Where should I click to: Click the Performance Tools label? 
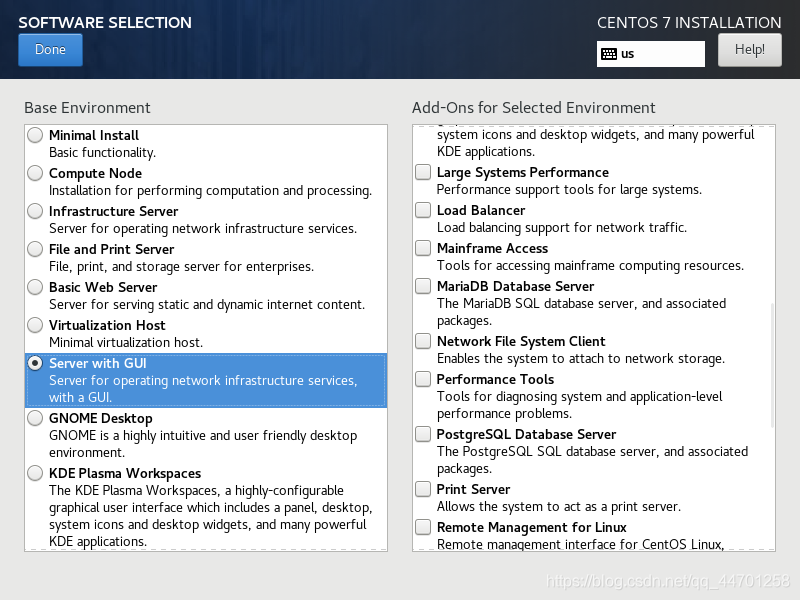pyautogui.click(x=495, y=379)
